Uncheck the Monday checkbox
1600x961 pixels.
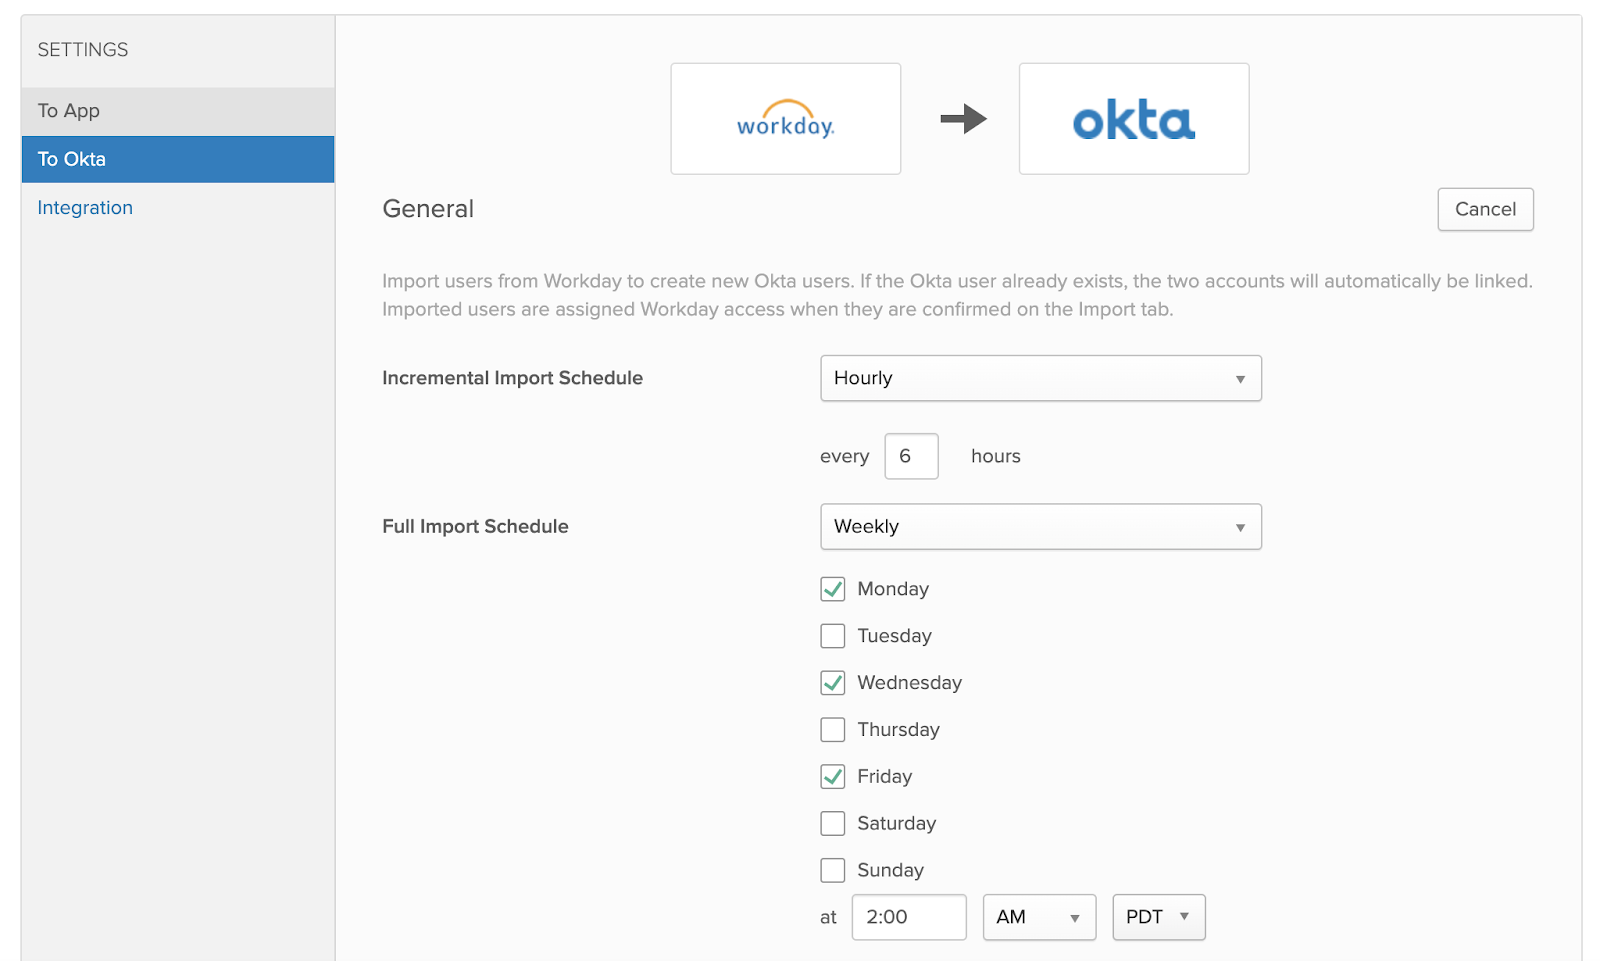(x=832, y=589)
